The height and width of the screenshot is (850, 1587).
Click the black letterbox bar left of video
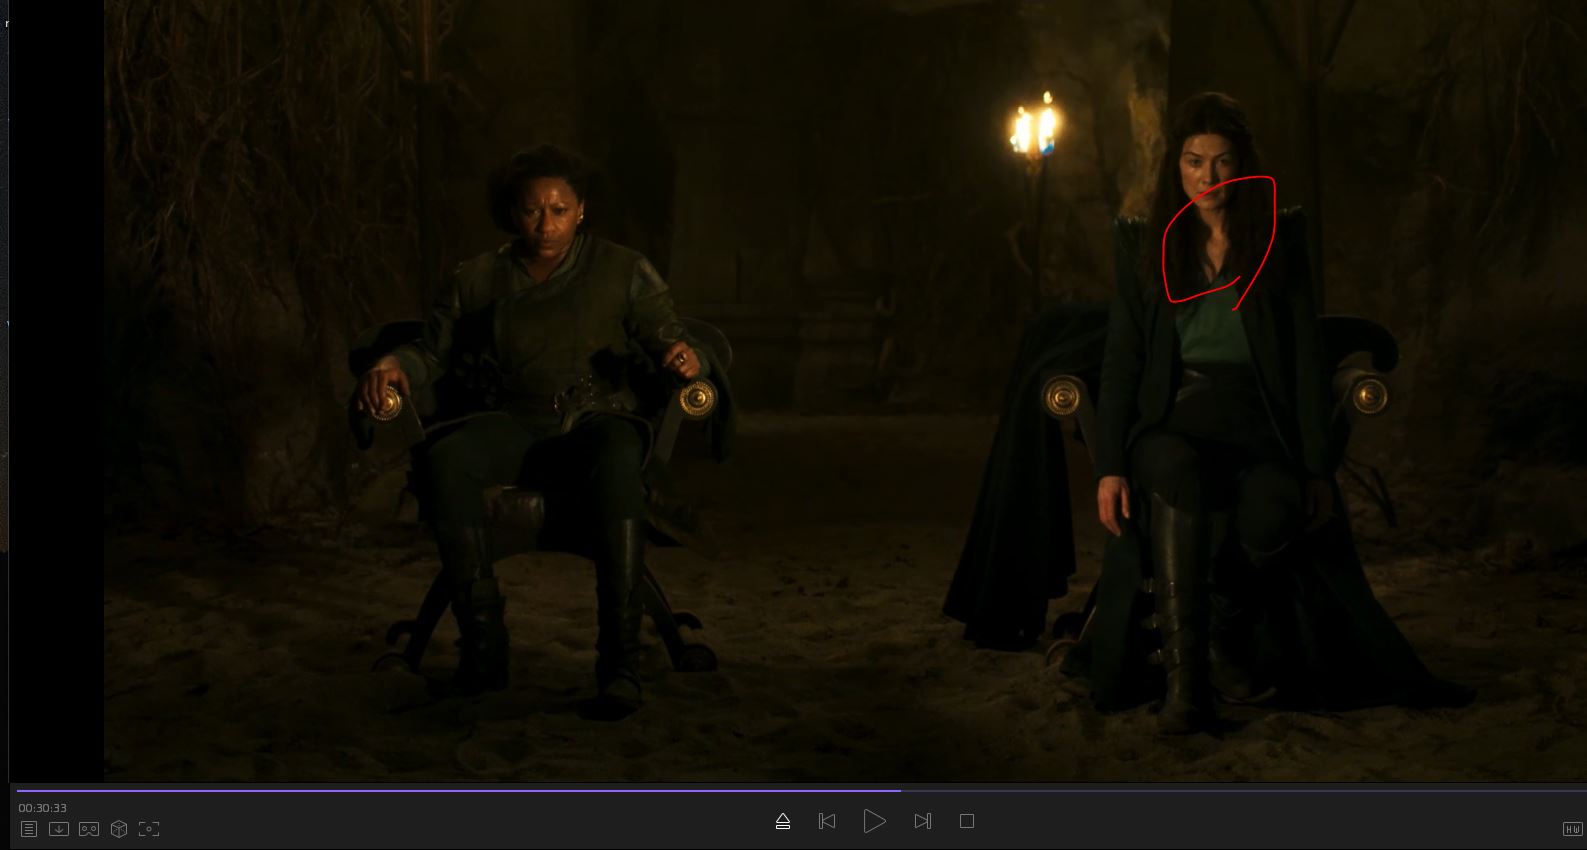[56, 400]
